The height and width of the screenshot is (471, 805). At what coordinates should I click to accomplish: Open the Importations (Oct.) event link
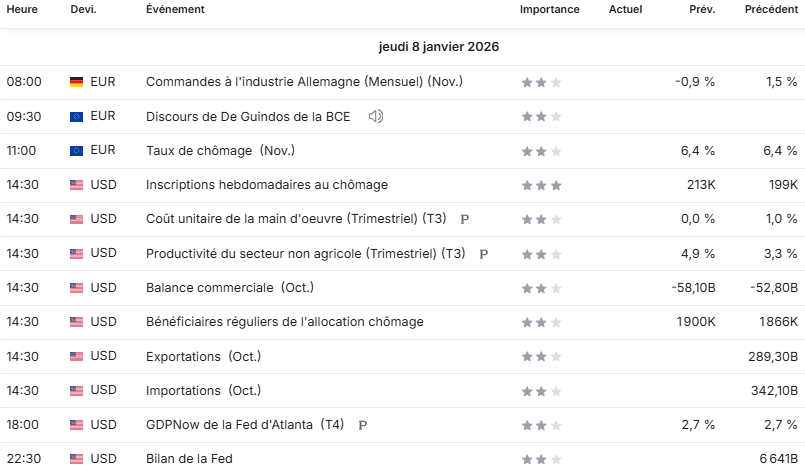click(203, 391)
